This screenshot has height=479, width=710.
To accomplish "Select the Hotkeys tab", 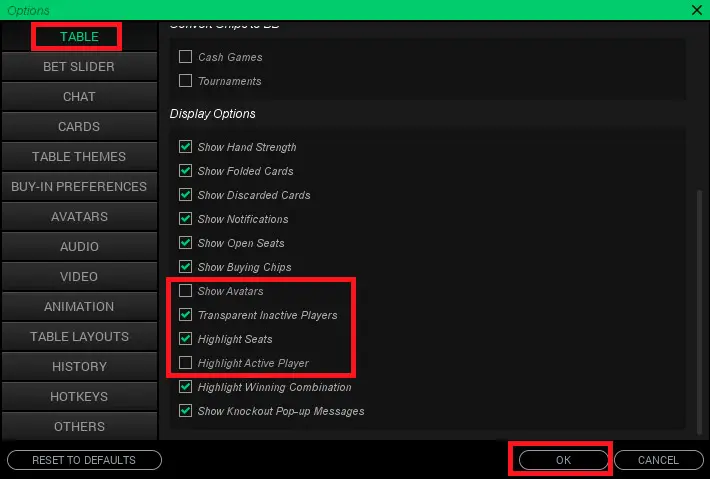I will point(79,397).
